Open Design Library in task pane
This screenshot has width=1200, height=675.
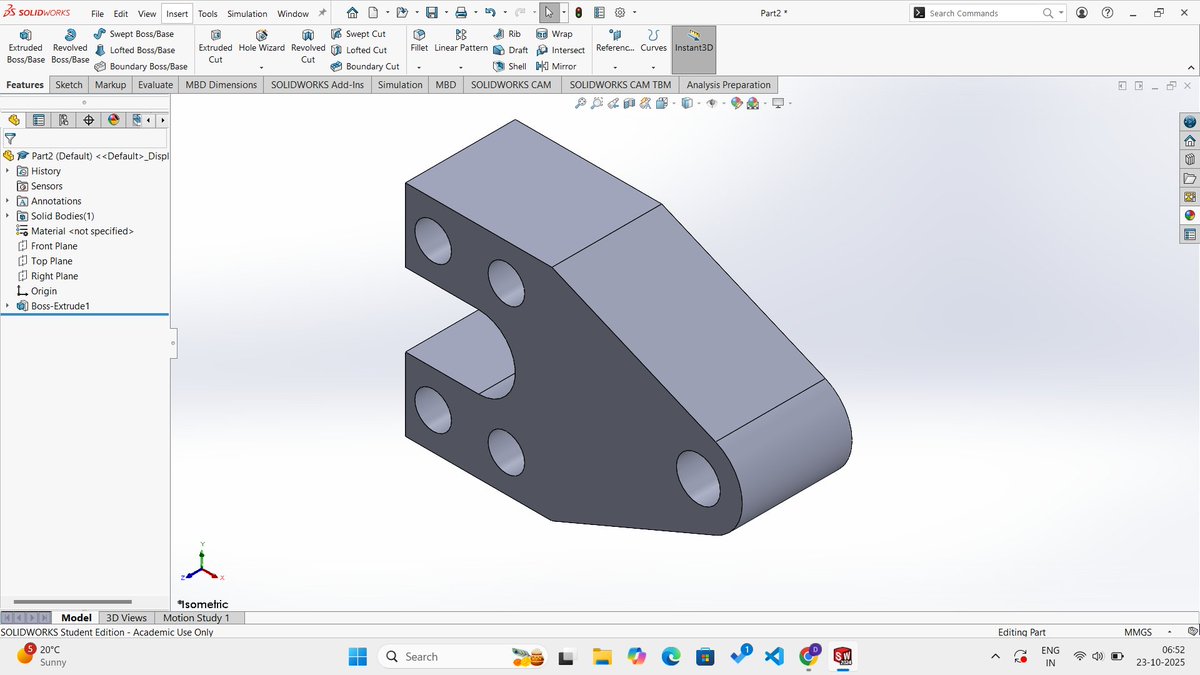pyautogui.click(x=1189, y=160)
